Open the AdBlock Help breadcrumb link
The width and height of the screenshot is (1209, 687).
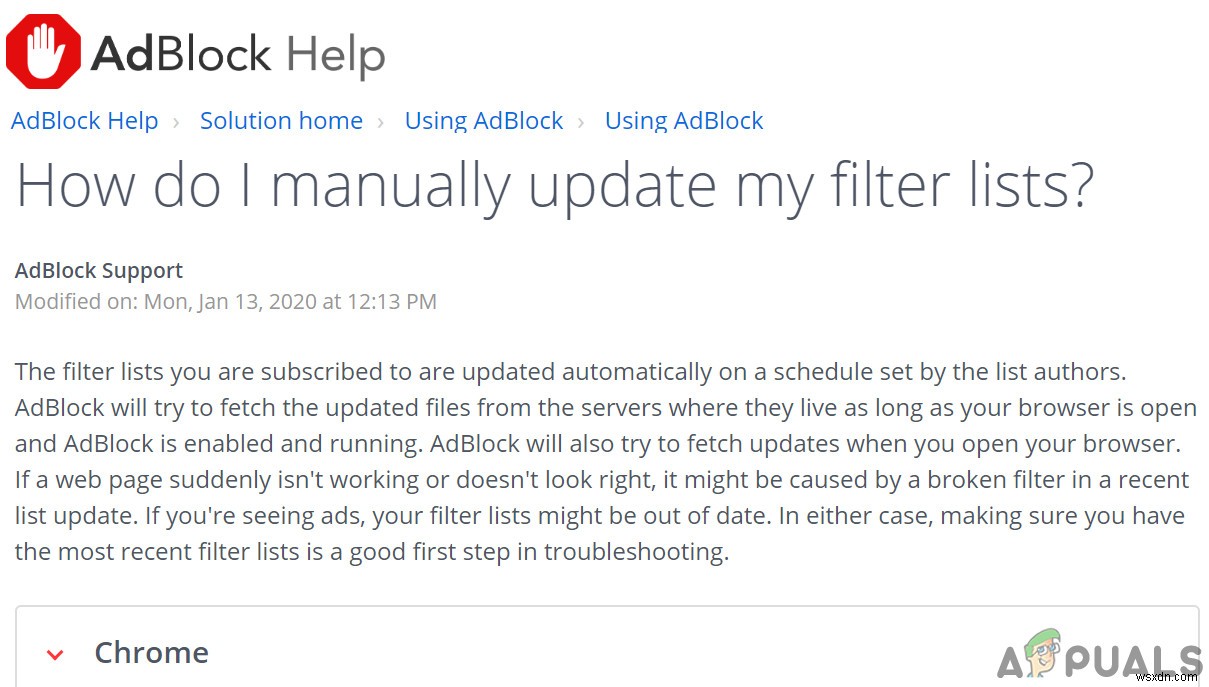(84, 121)
